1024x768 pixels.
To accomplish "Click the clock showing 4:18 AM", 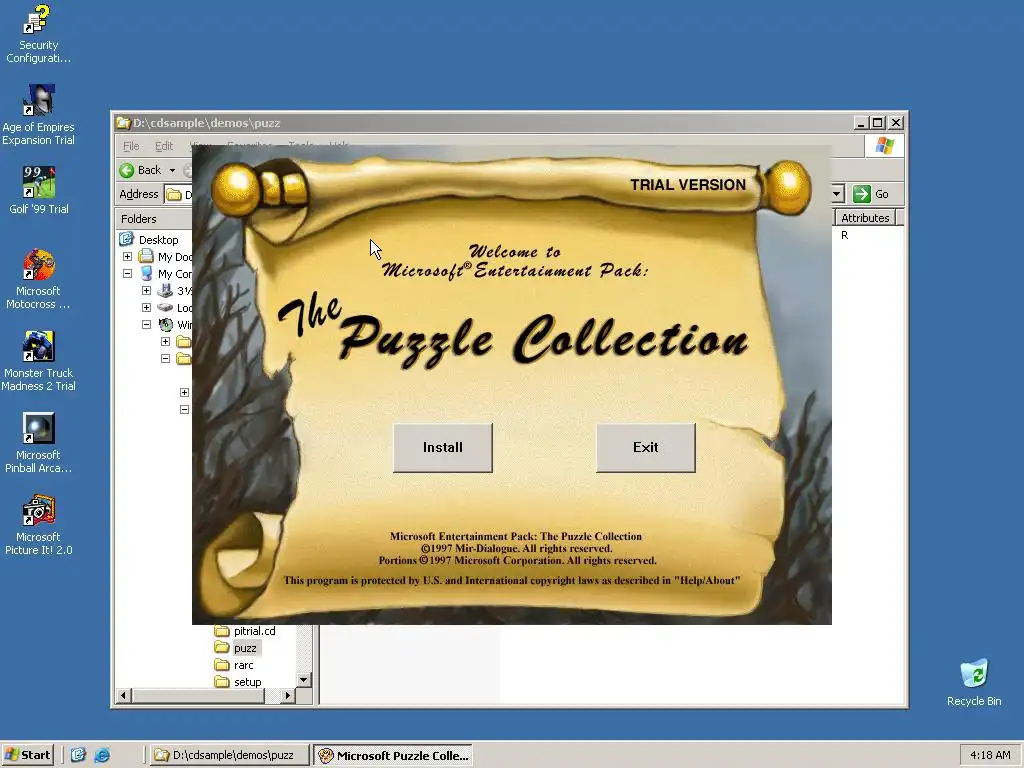I will click(990, 755).
